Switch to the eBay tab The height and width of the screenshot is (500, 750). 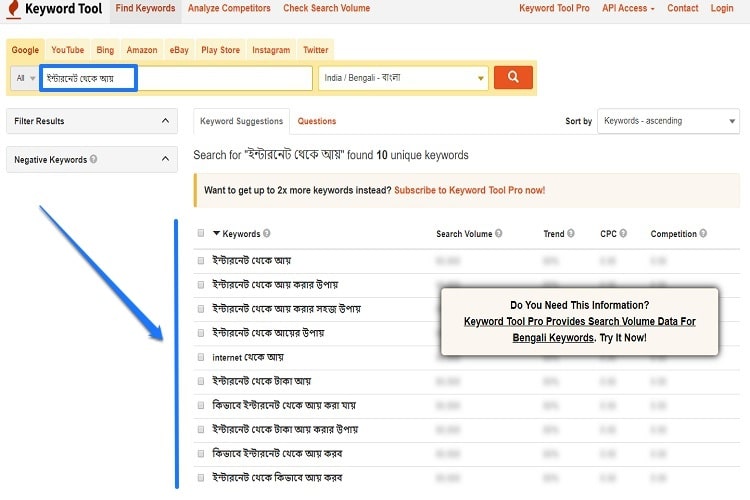(179, 50)
